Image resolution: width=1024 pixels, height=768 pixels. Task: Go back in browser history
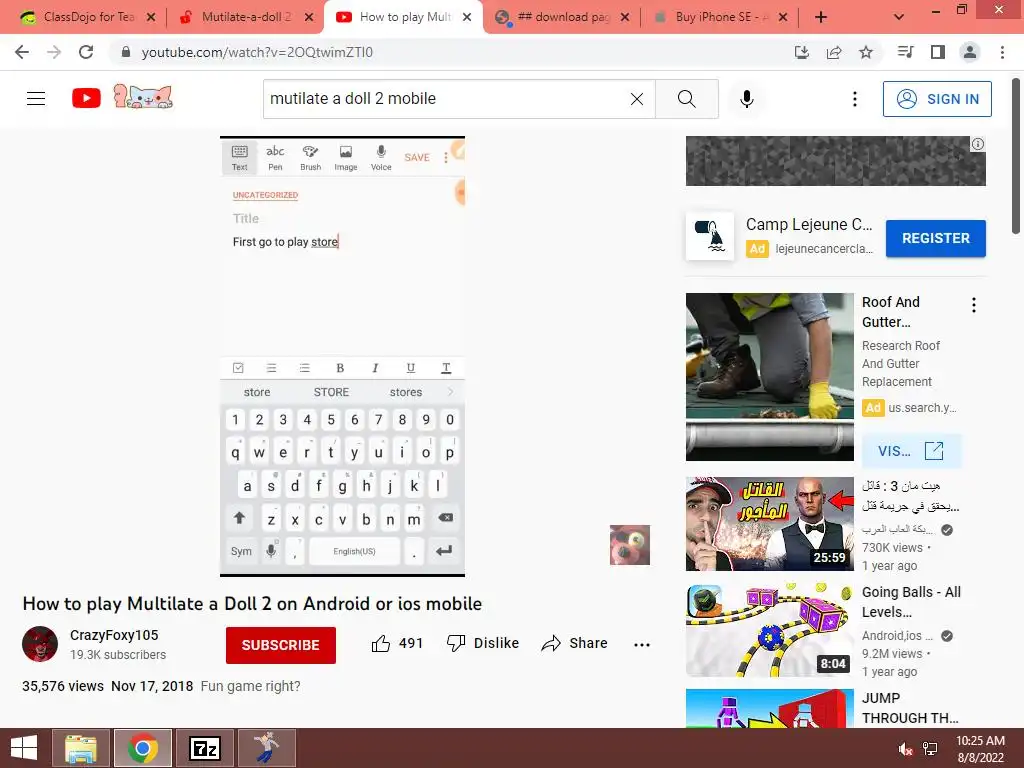tap(22, 52)
